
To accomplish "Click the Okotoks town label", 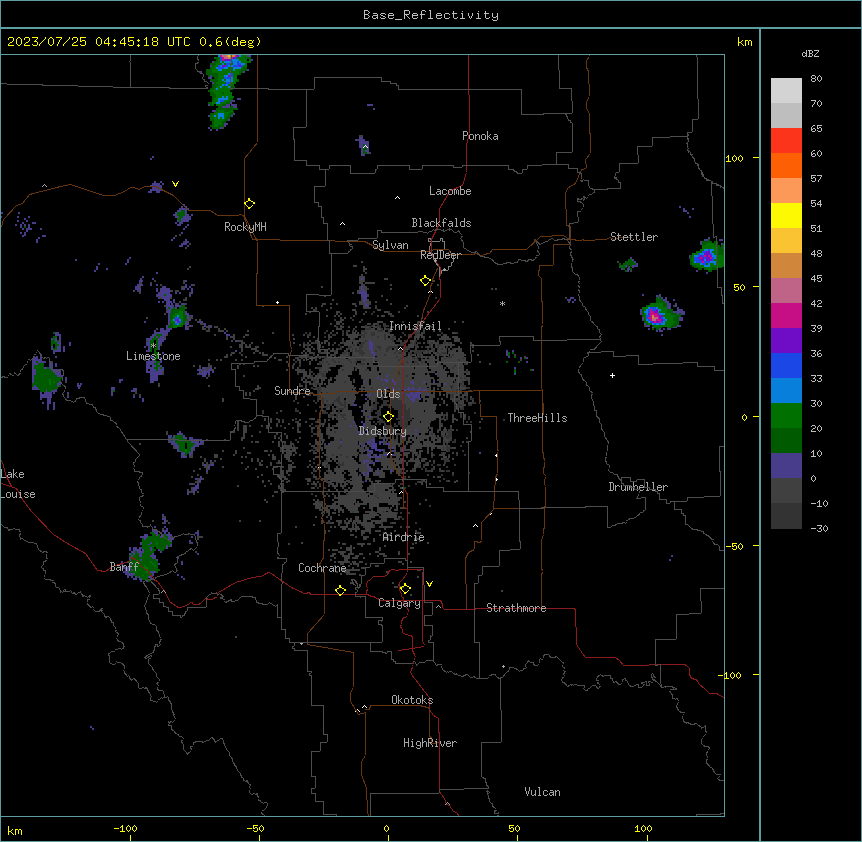I will 412,700.
